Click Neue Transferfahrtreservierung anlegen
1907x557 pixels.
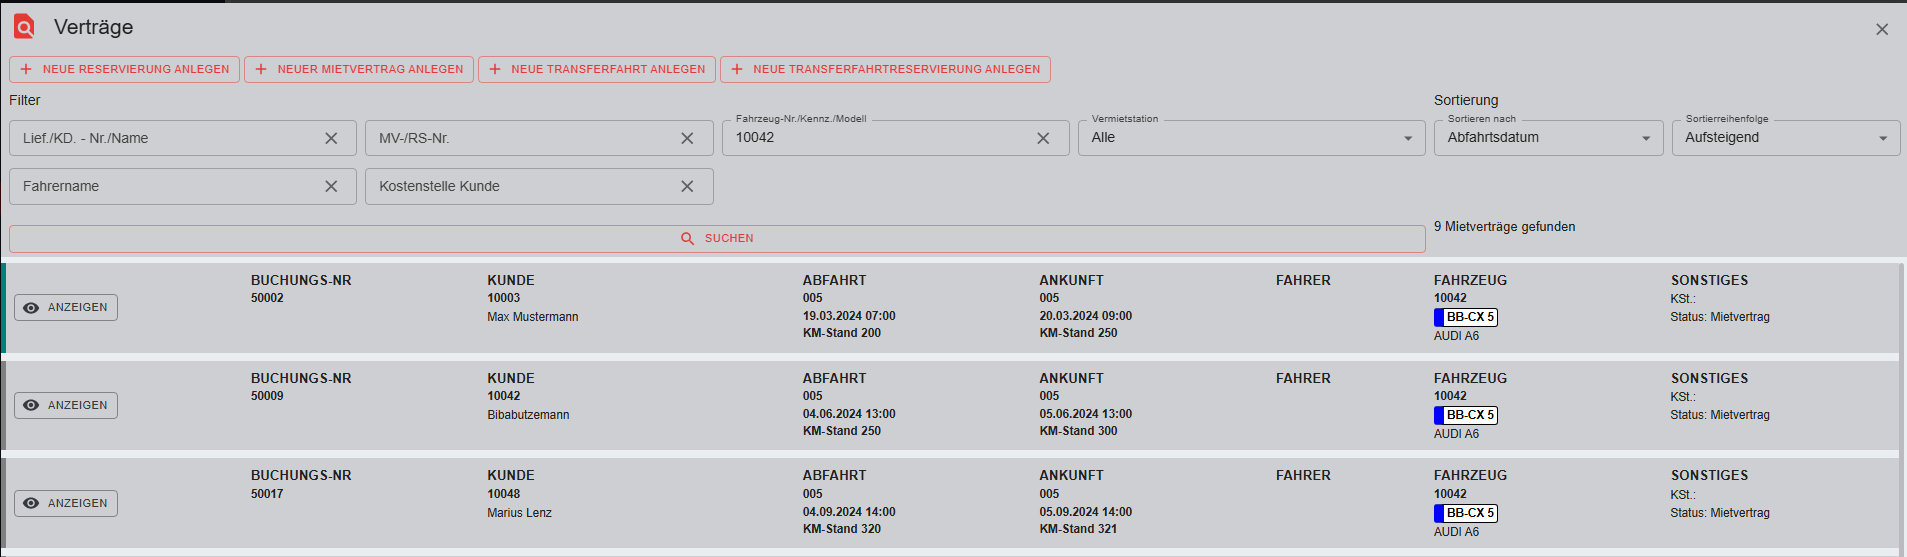pyautogui.click(x=885, y=69)
